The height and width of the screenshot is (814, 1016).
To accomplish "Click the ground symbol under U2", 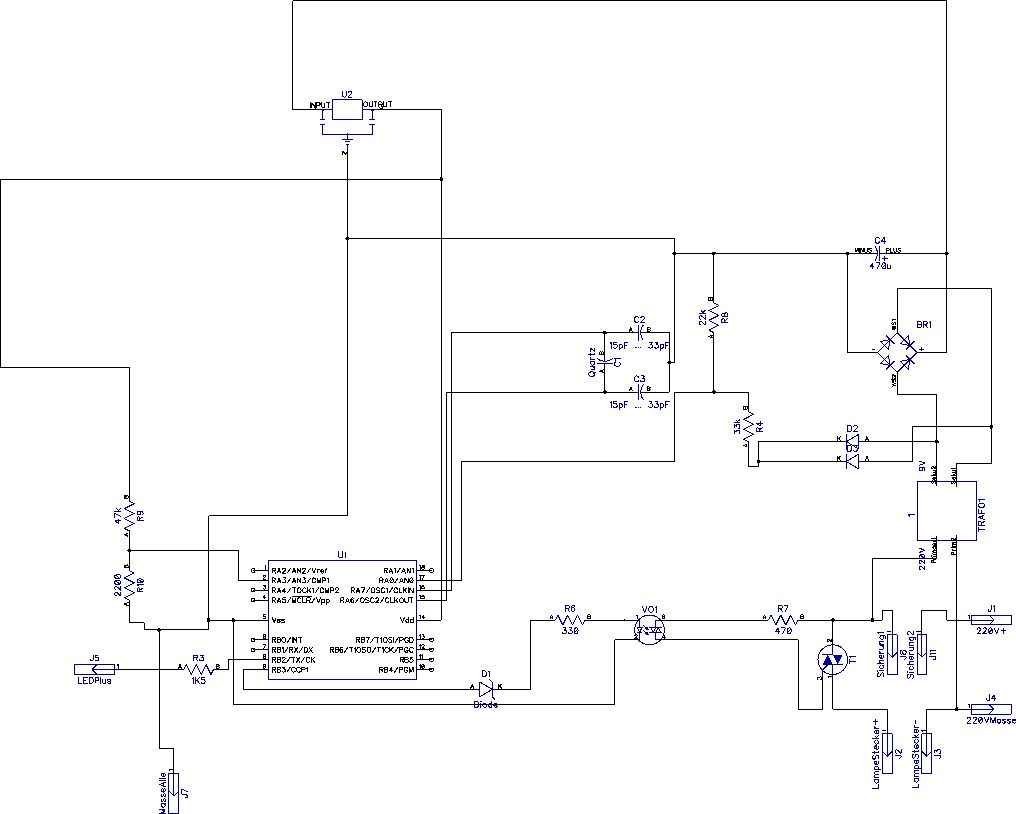I will (347, 139).
